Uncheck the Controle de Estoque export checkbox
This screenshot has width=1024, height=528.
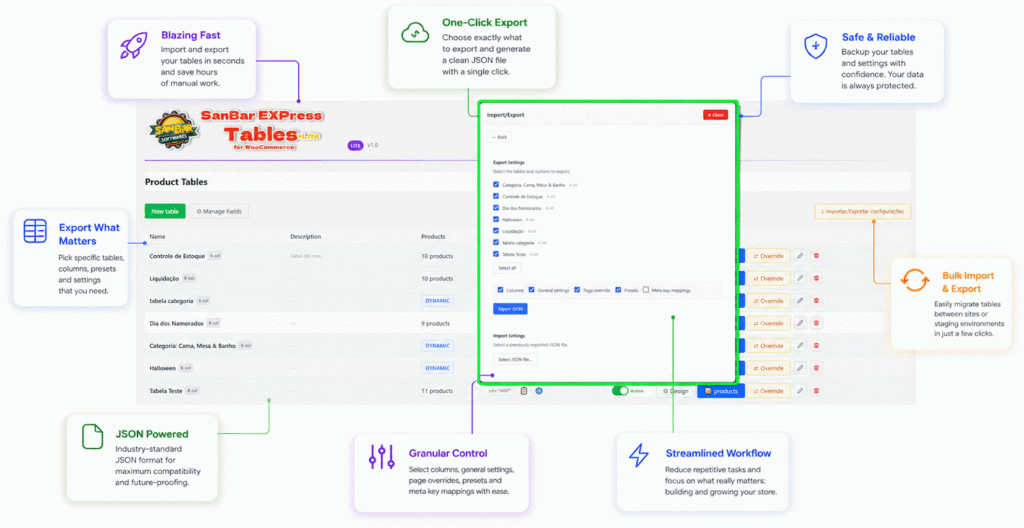496,196
